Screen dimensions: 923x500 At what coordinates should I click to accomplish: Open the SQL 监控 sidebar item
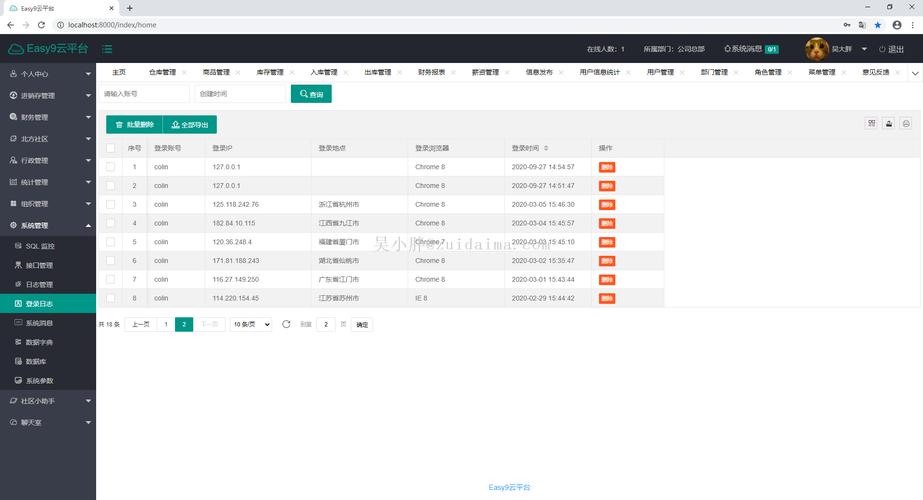48,246
